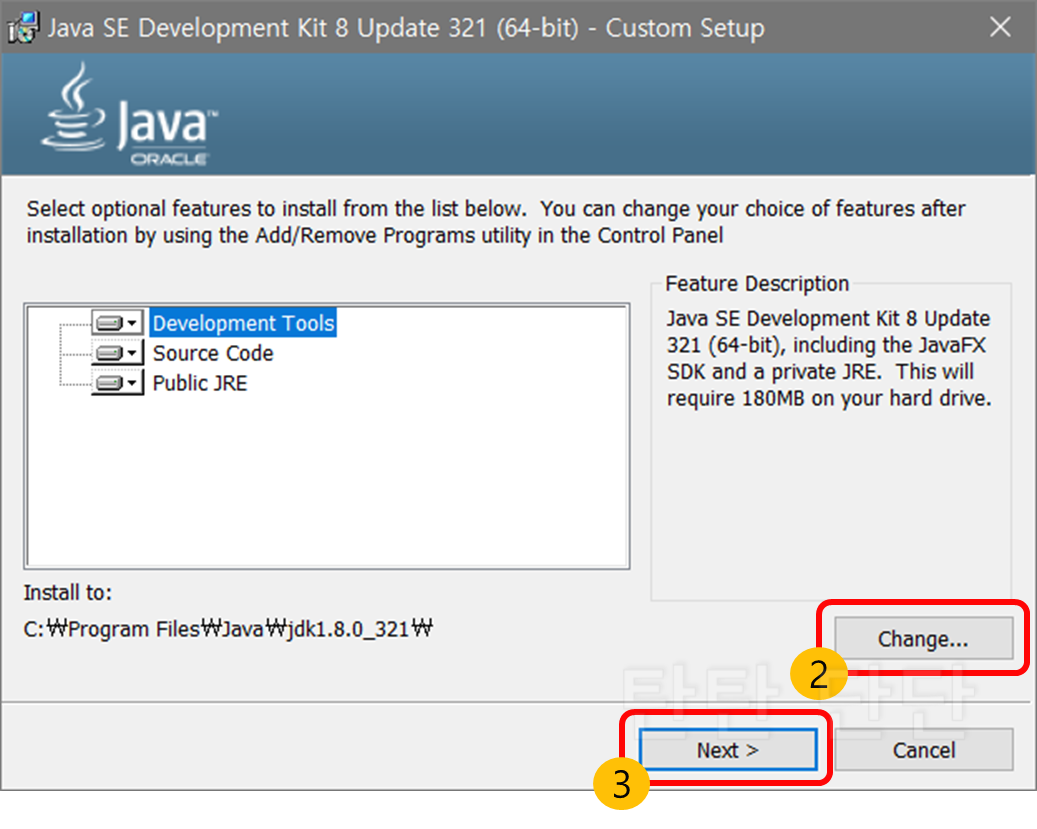Click the Change... install path button

coord(923,638)
